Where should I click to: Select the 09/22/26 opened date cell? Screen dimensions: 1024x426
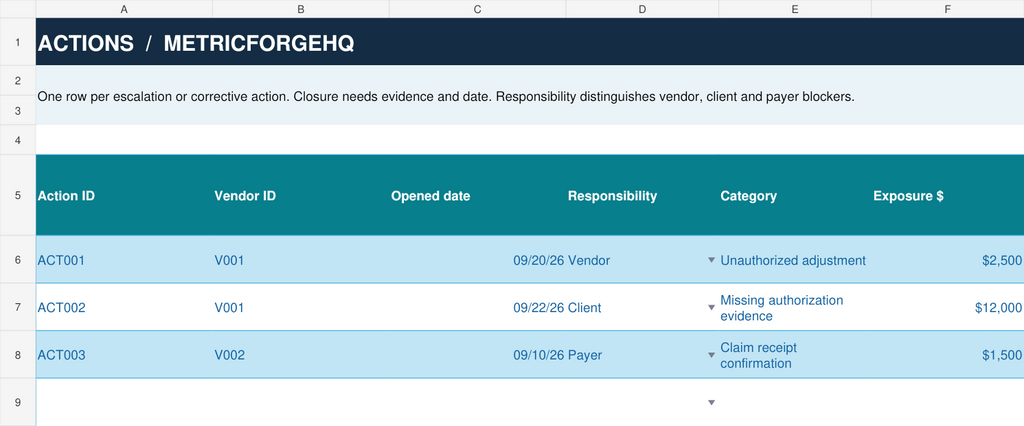click(x=477, y=307)
